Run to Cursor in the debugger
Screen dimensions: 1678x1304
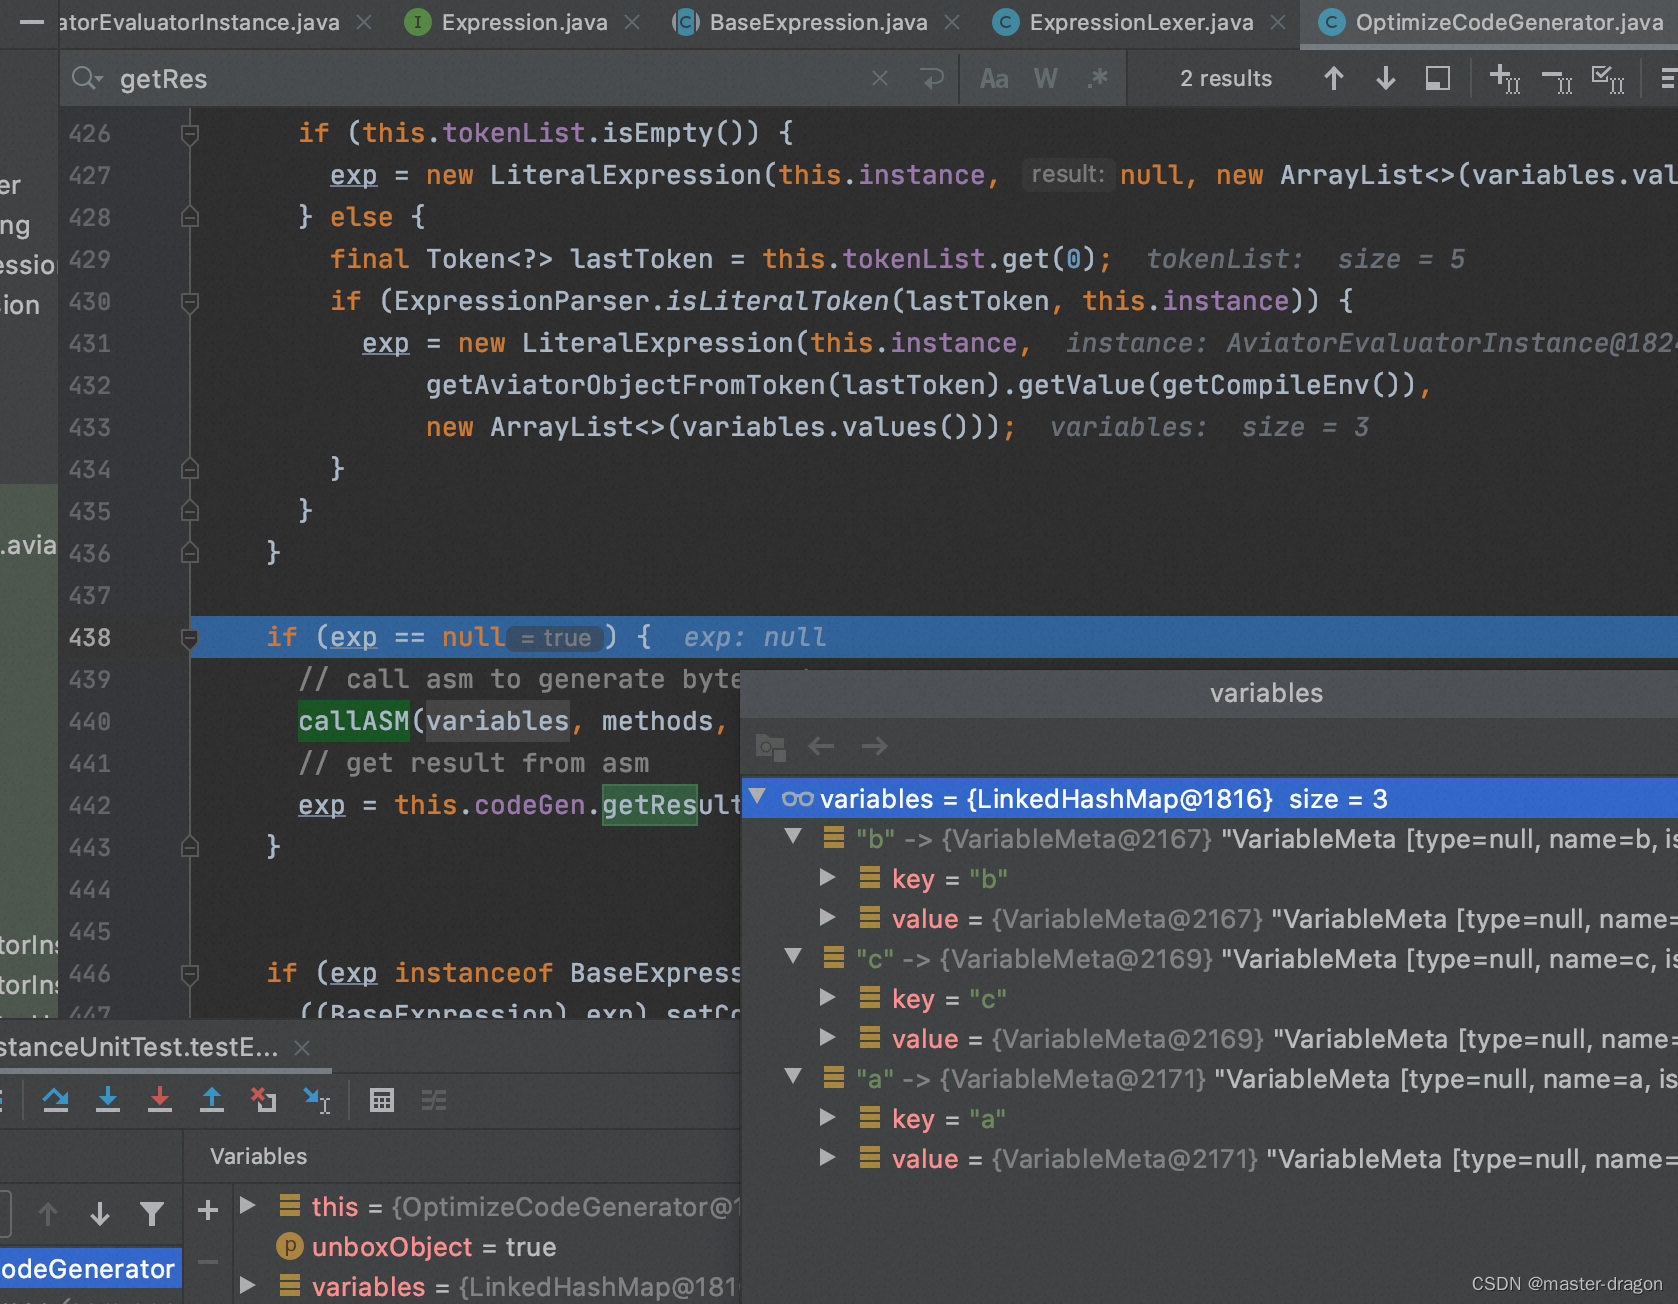point(317,1100)
